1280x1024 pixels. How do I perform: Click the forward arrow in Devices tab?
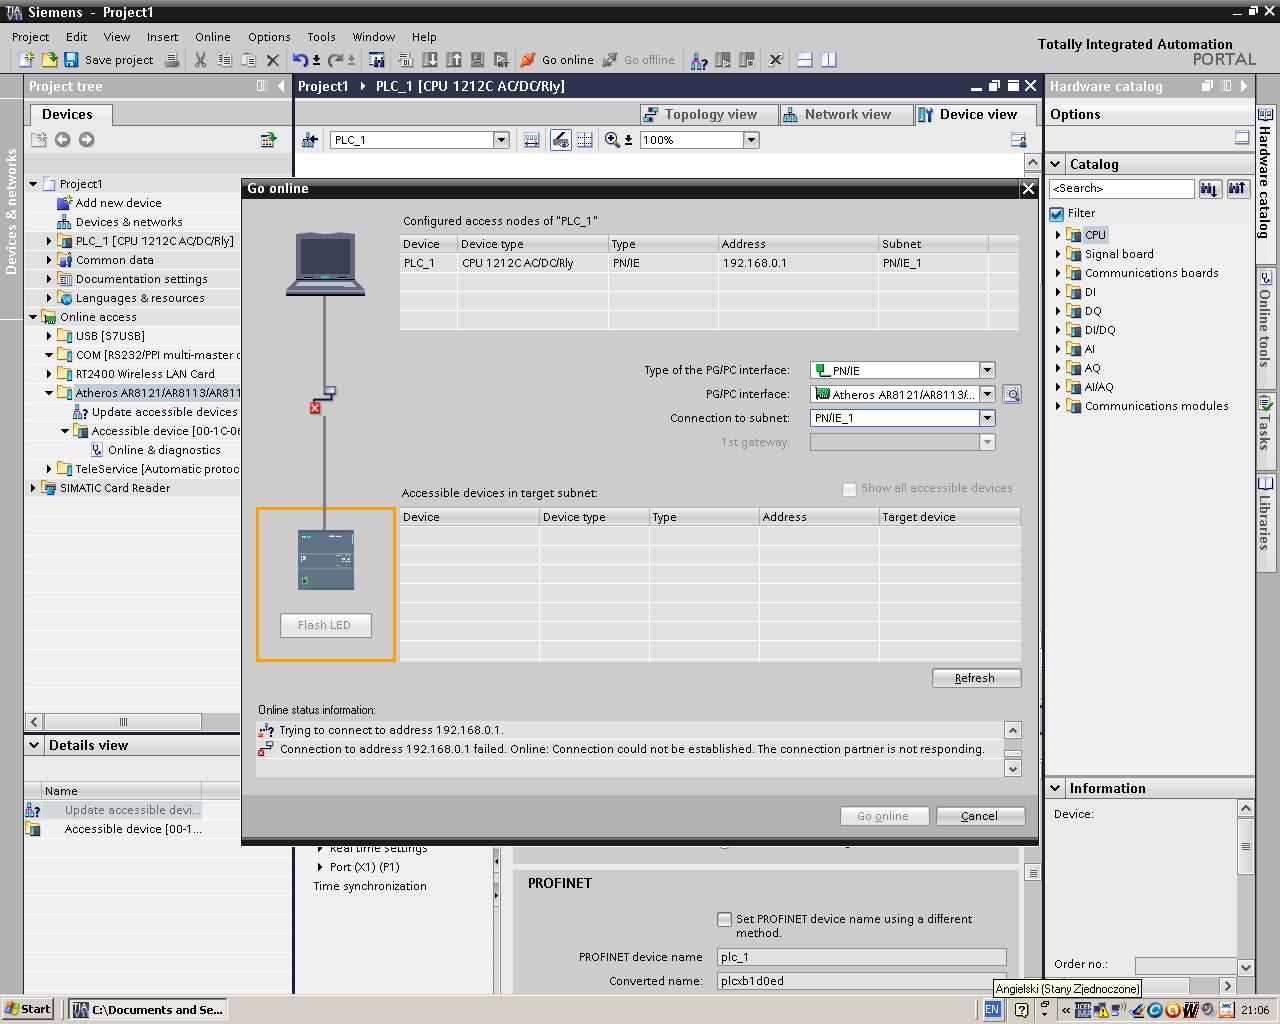[x=86, y=140]
